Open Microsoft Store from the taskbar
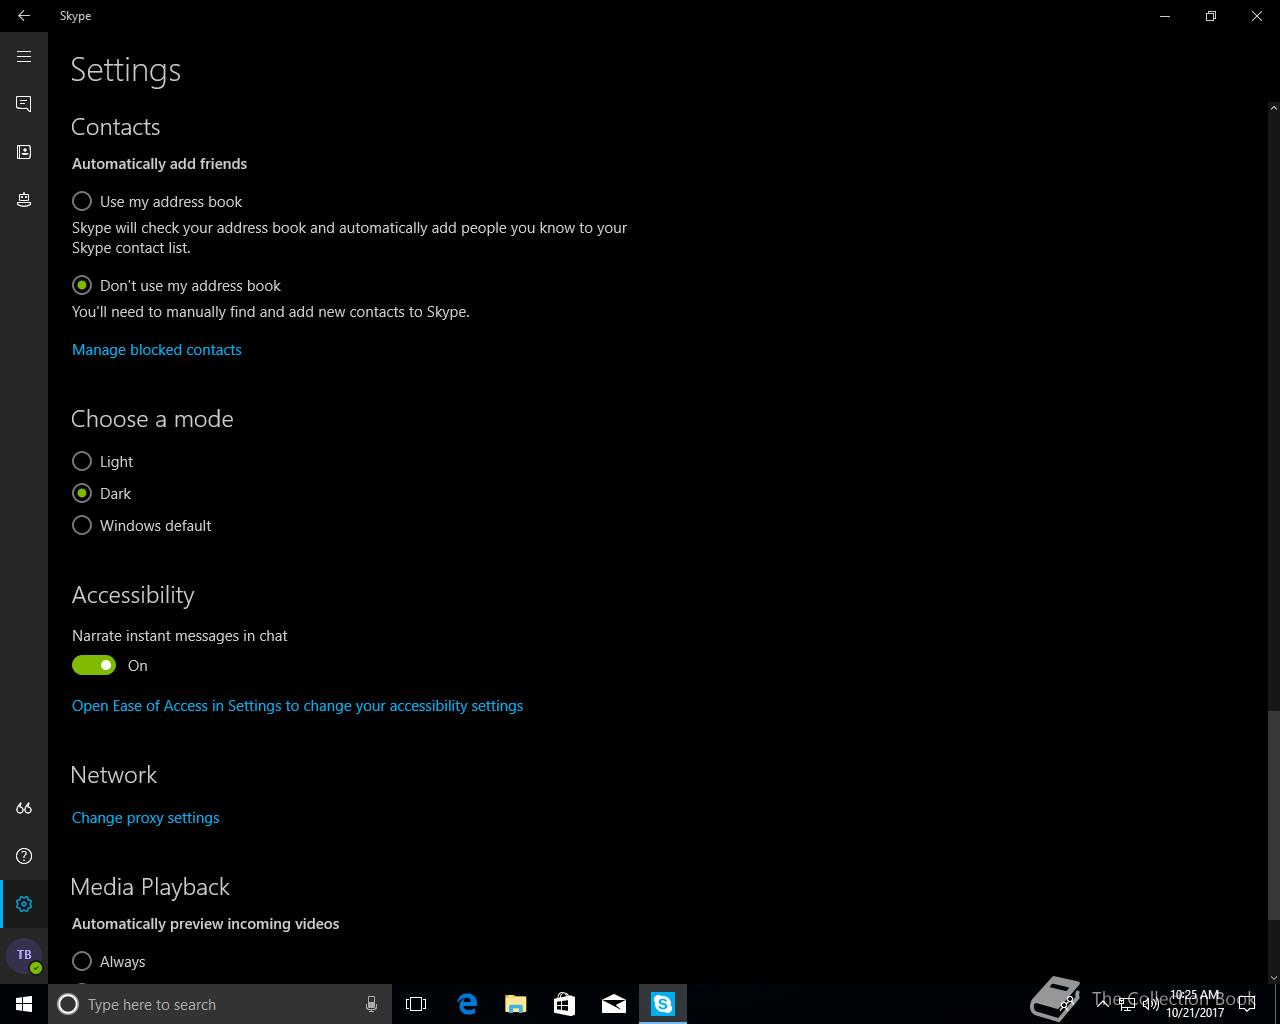 pos(565,1004)
